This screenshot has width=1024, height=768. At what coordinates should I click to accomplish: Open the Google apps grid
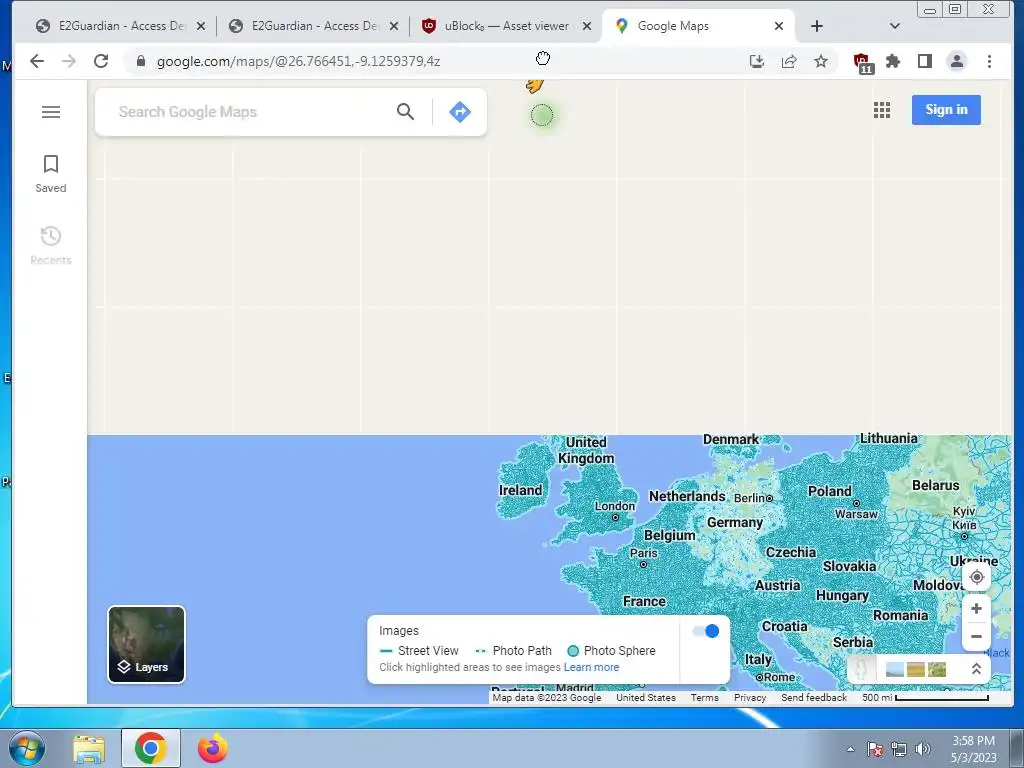pos(882,110)
